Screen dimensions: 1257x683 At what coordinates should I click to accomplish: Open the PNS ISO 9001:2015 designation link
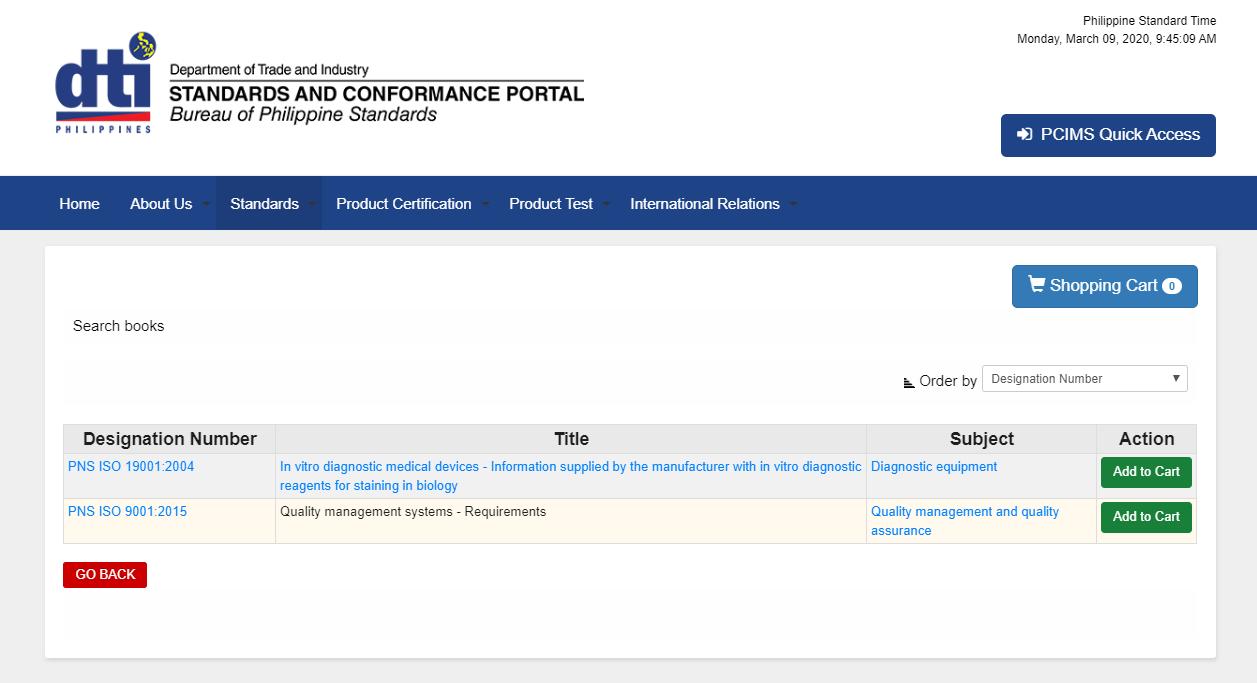tap(127, 512)
